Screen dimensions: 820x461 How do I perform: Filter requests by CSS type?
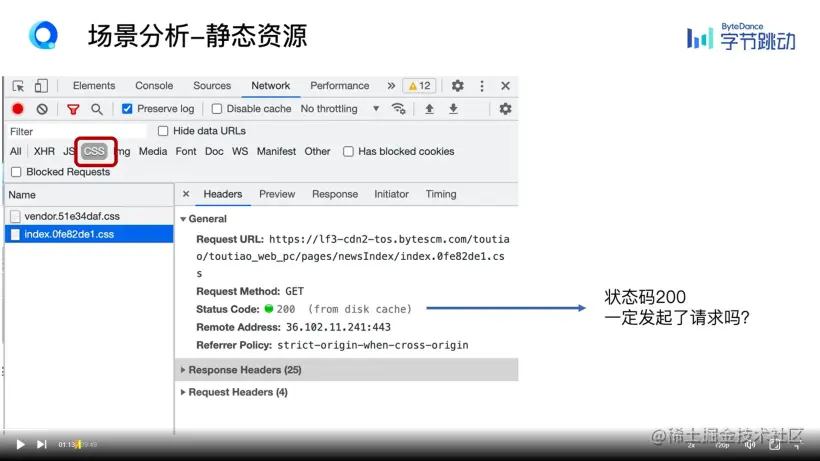[x=94, y=152]
